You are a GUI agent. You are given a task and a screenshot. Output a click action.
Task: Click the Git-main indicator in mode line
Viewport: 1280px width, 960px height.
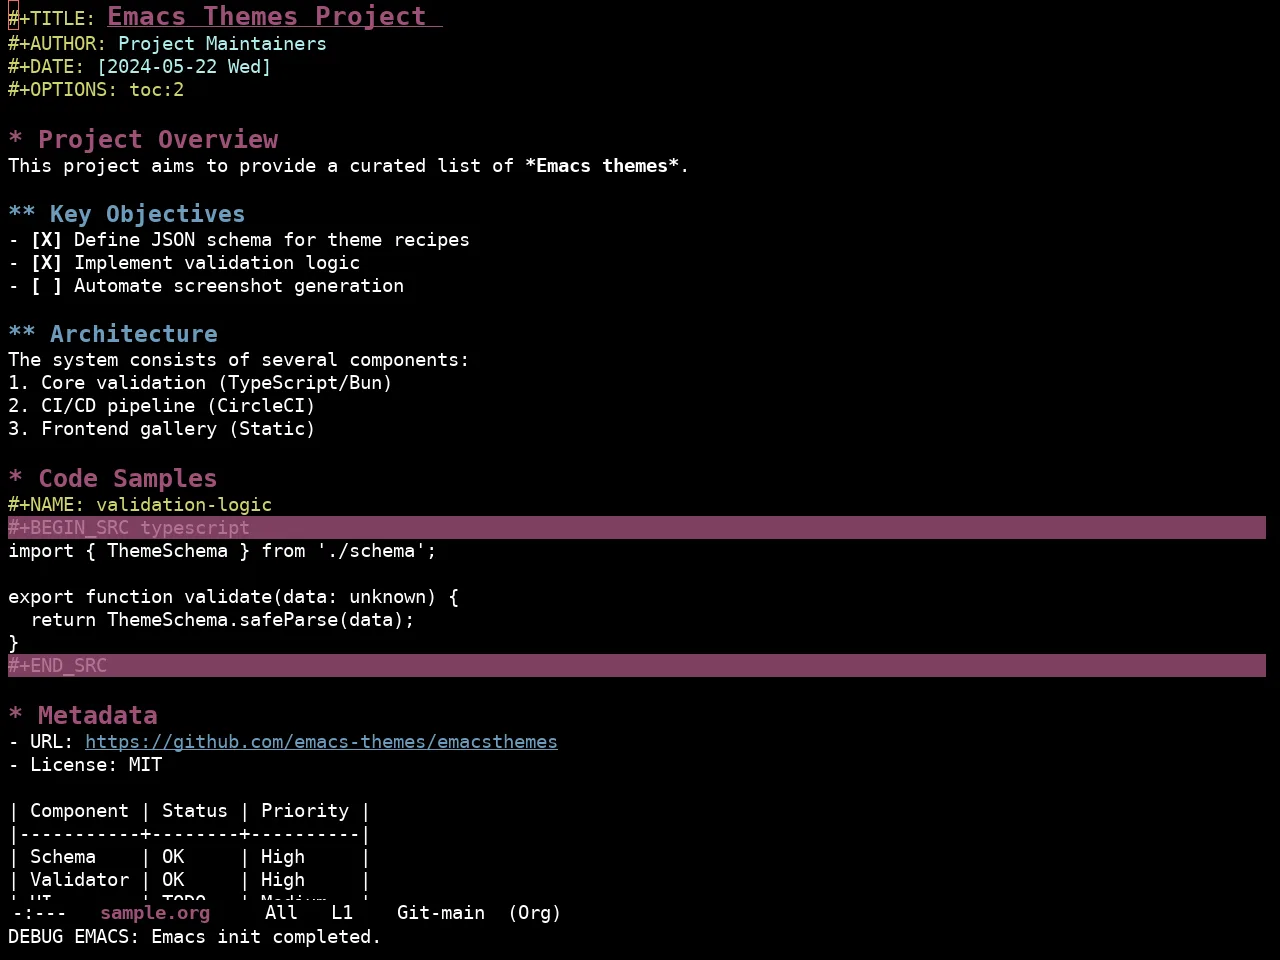441,913
